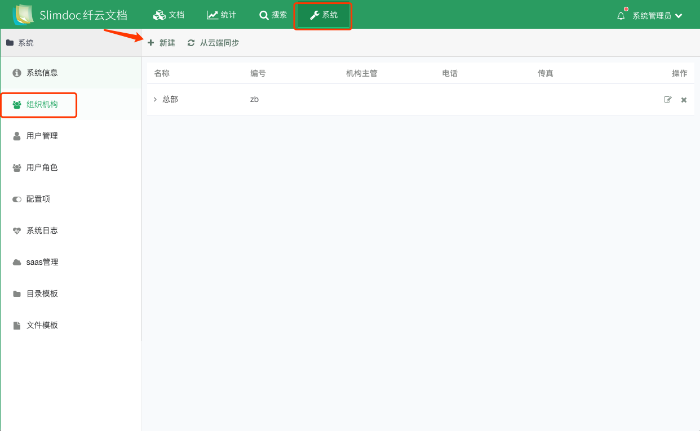
Task: Click the 电话 column header
Action: 450,73
